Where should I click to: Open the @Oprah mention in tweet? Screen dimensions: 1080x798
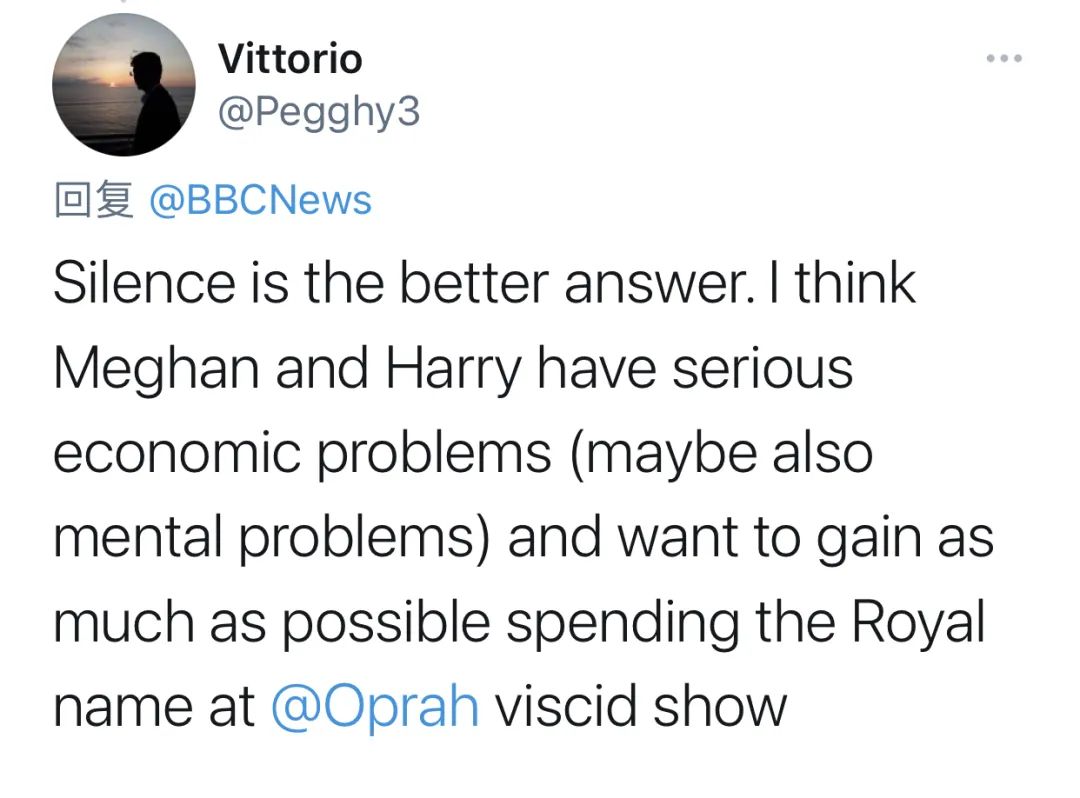(375, 706)
